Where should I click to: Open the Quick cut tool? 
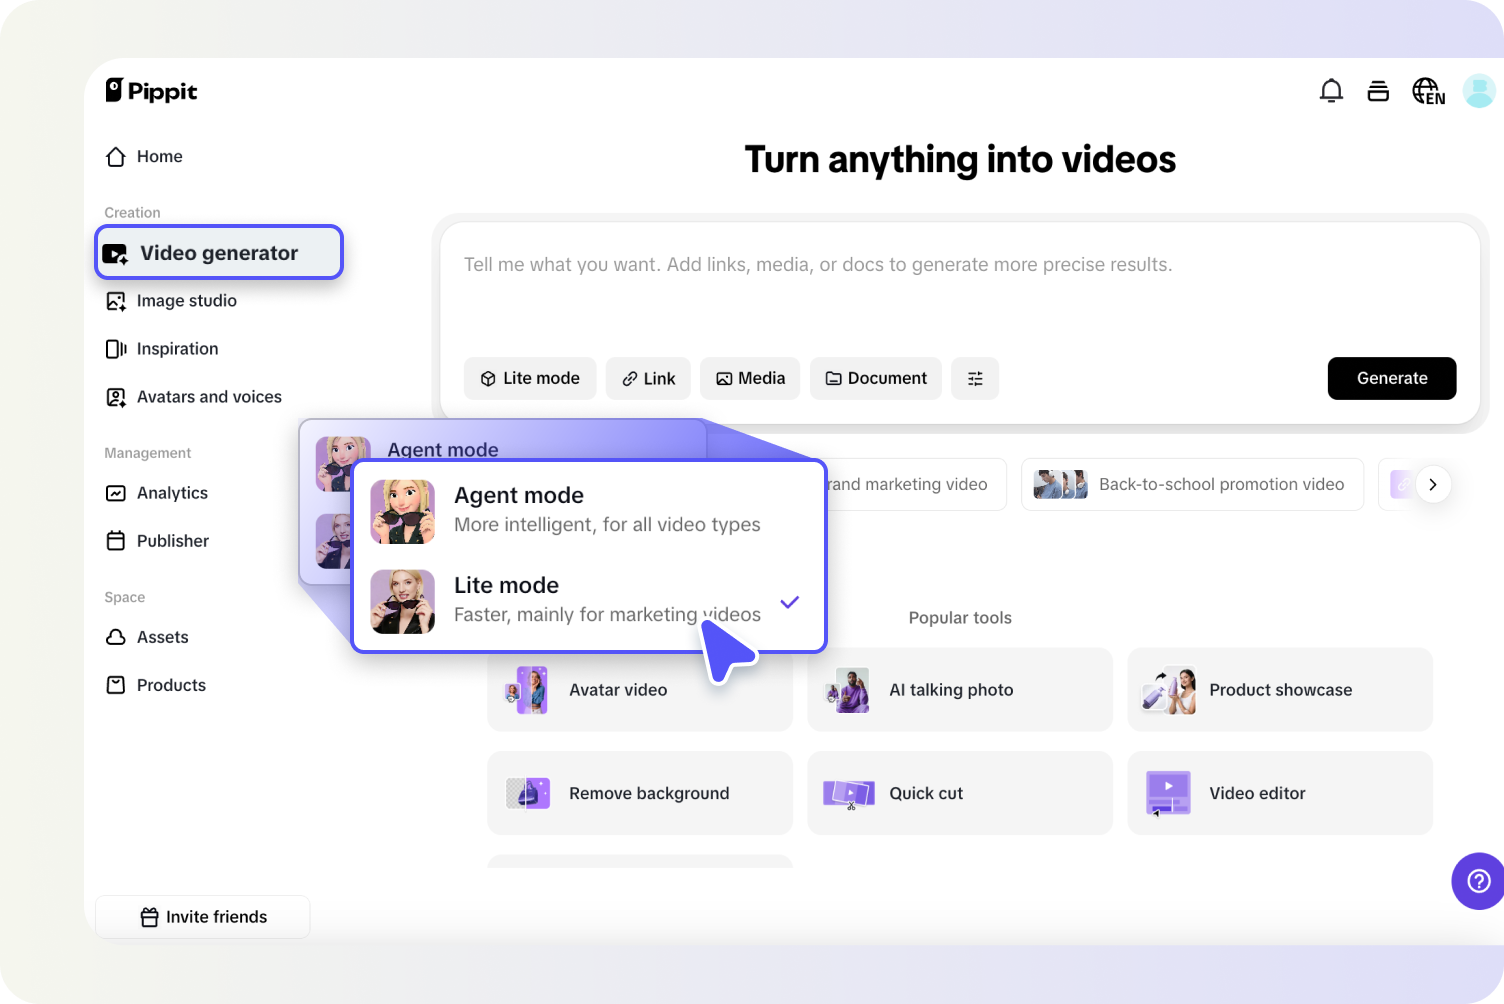pyautogui.click(x=960, y=793)
